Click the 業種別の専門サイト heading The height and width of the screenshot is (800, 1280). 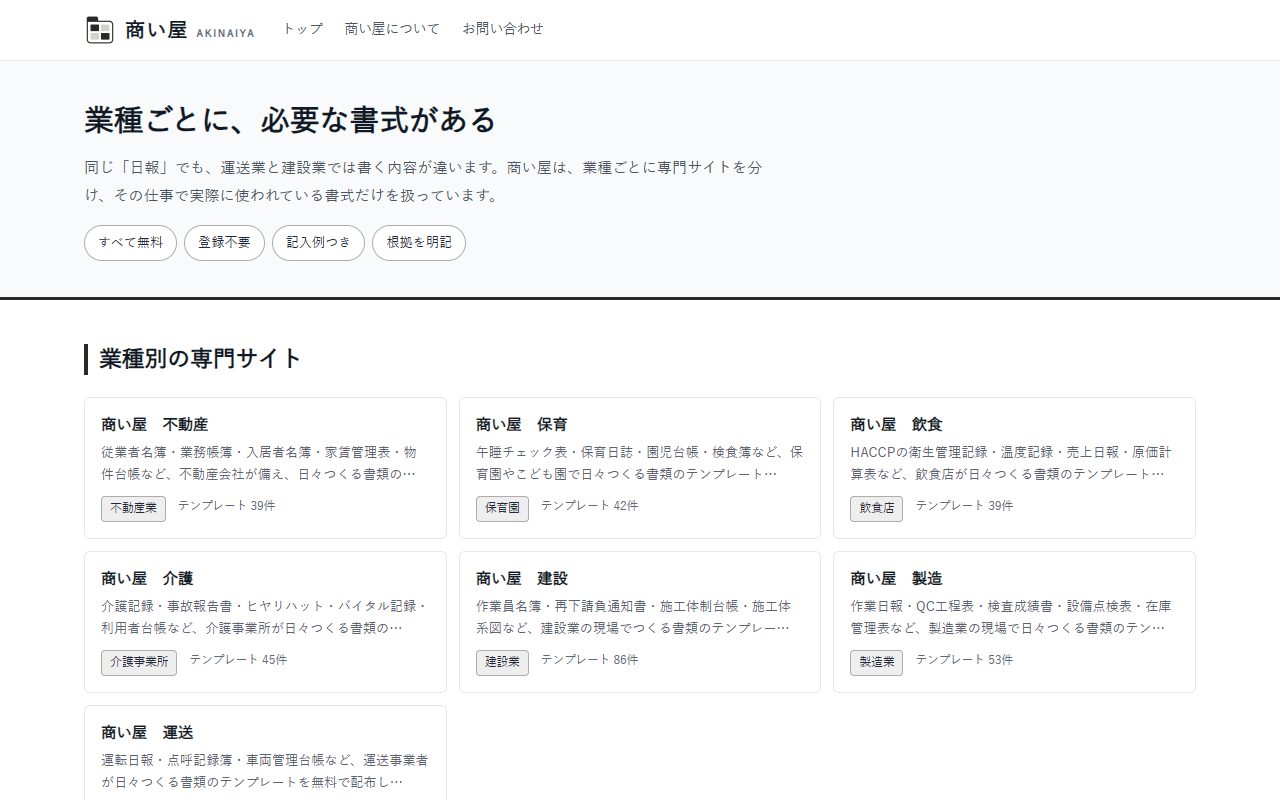tap(201, 359)
